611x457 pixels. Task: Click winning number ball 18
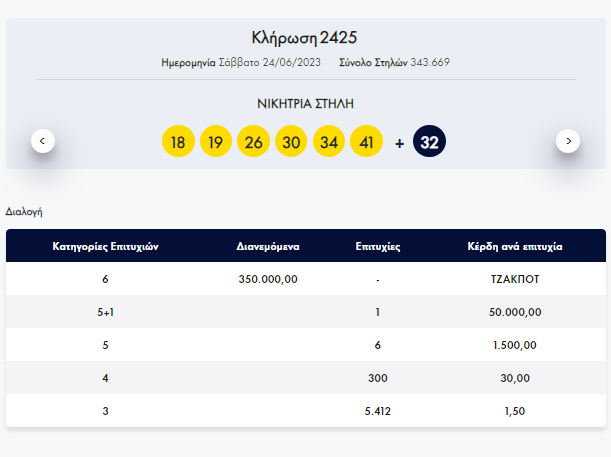178,141
